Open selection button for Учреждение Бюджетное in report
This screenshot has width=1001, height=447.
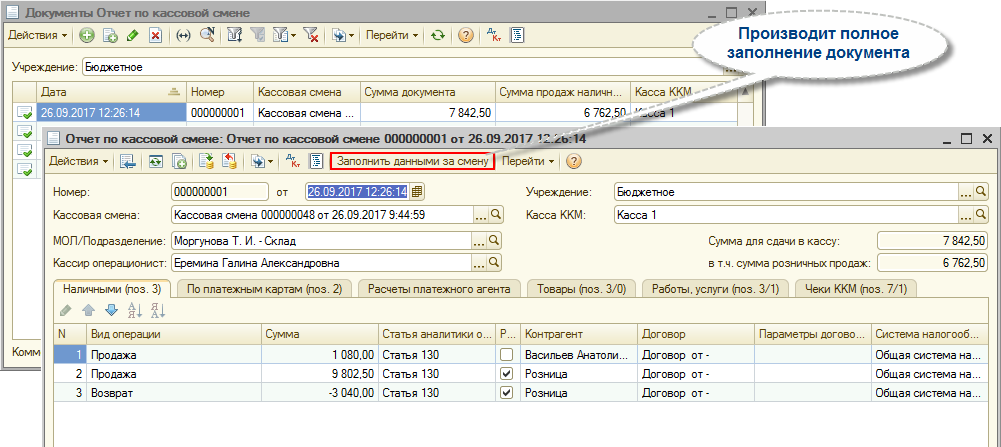[966, 192]
